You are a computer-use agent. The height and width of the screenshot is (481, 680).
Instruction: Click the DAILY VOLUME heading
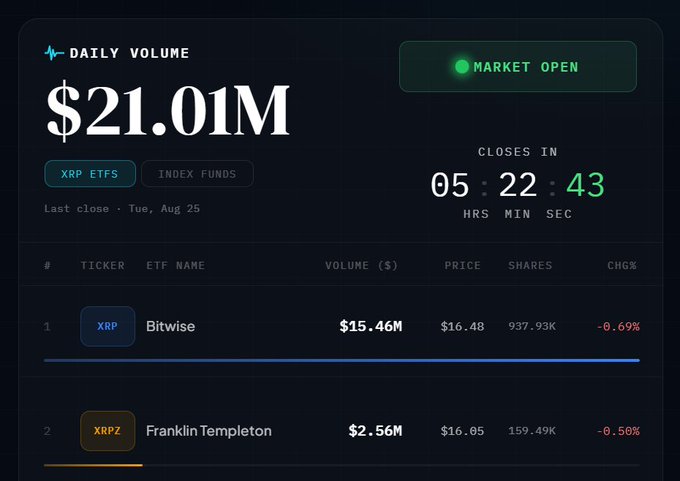(x=129, y=53)
